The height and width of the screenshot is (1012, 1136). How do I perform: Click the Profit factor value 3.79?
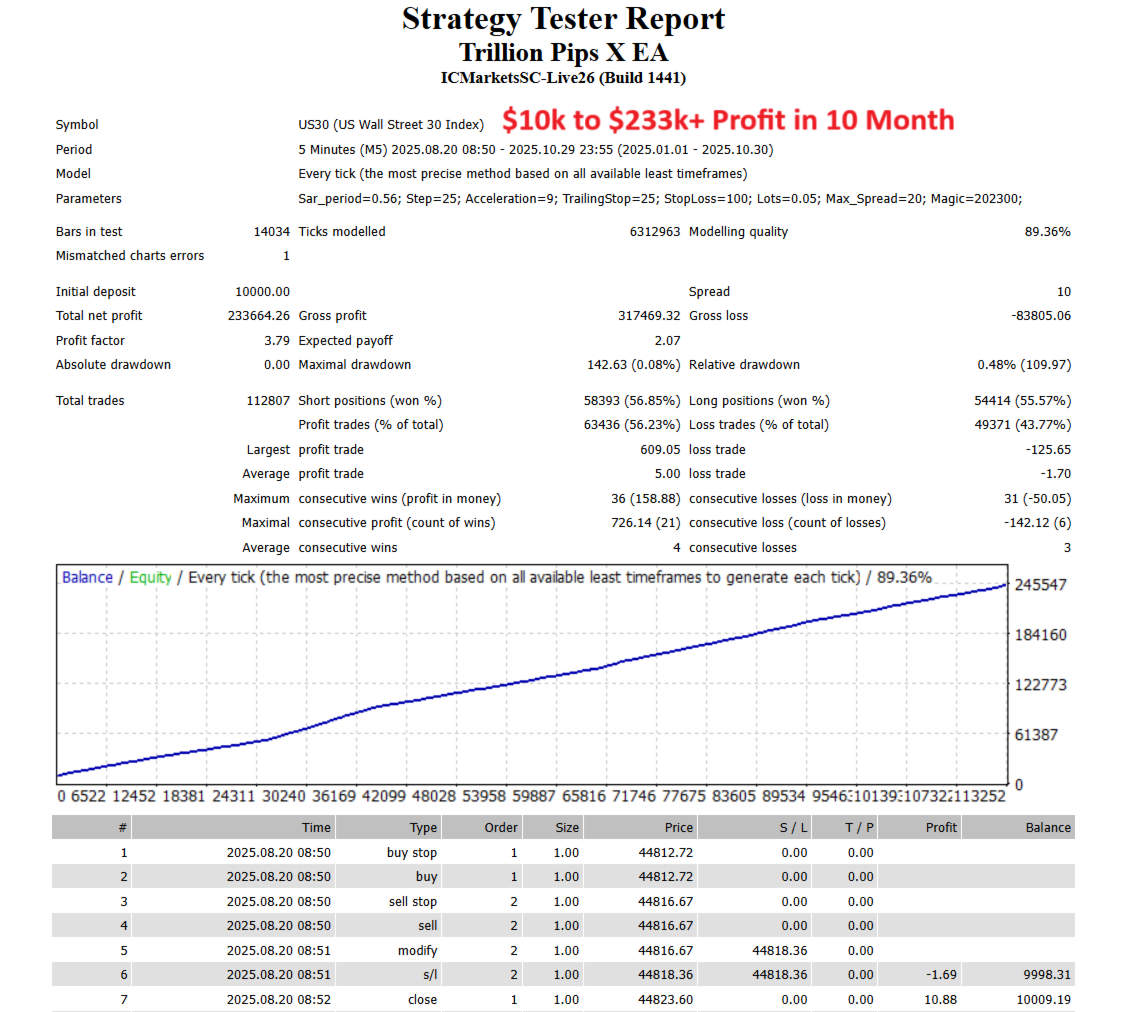277,340
